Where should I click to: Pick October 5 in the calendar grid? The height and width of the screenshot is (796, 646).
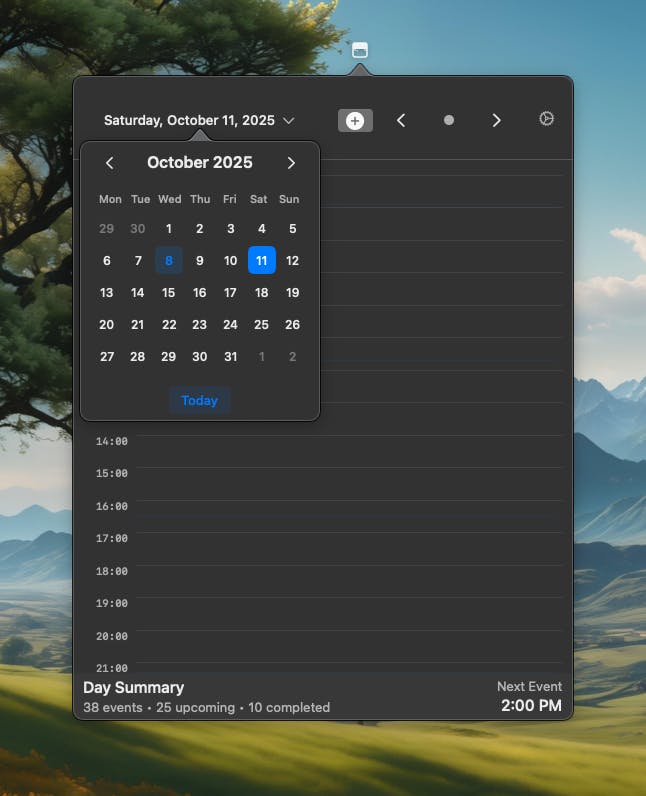(292, 229)
